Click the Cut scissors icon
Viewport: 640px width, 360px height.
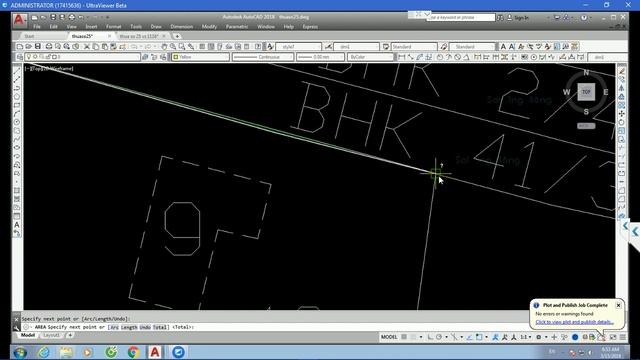click(x=87, y=47)
